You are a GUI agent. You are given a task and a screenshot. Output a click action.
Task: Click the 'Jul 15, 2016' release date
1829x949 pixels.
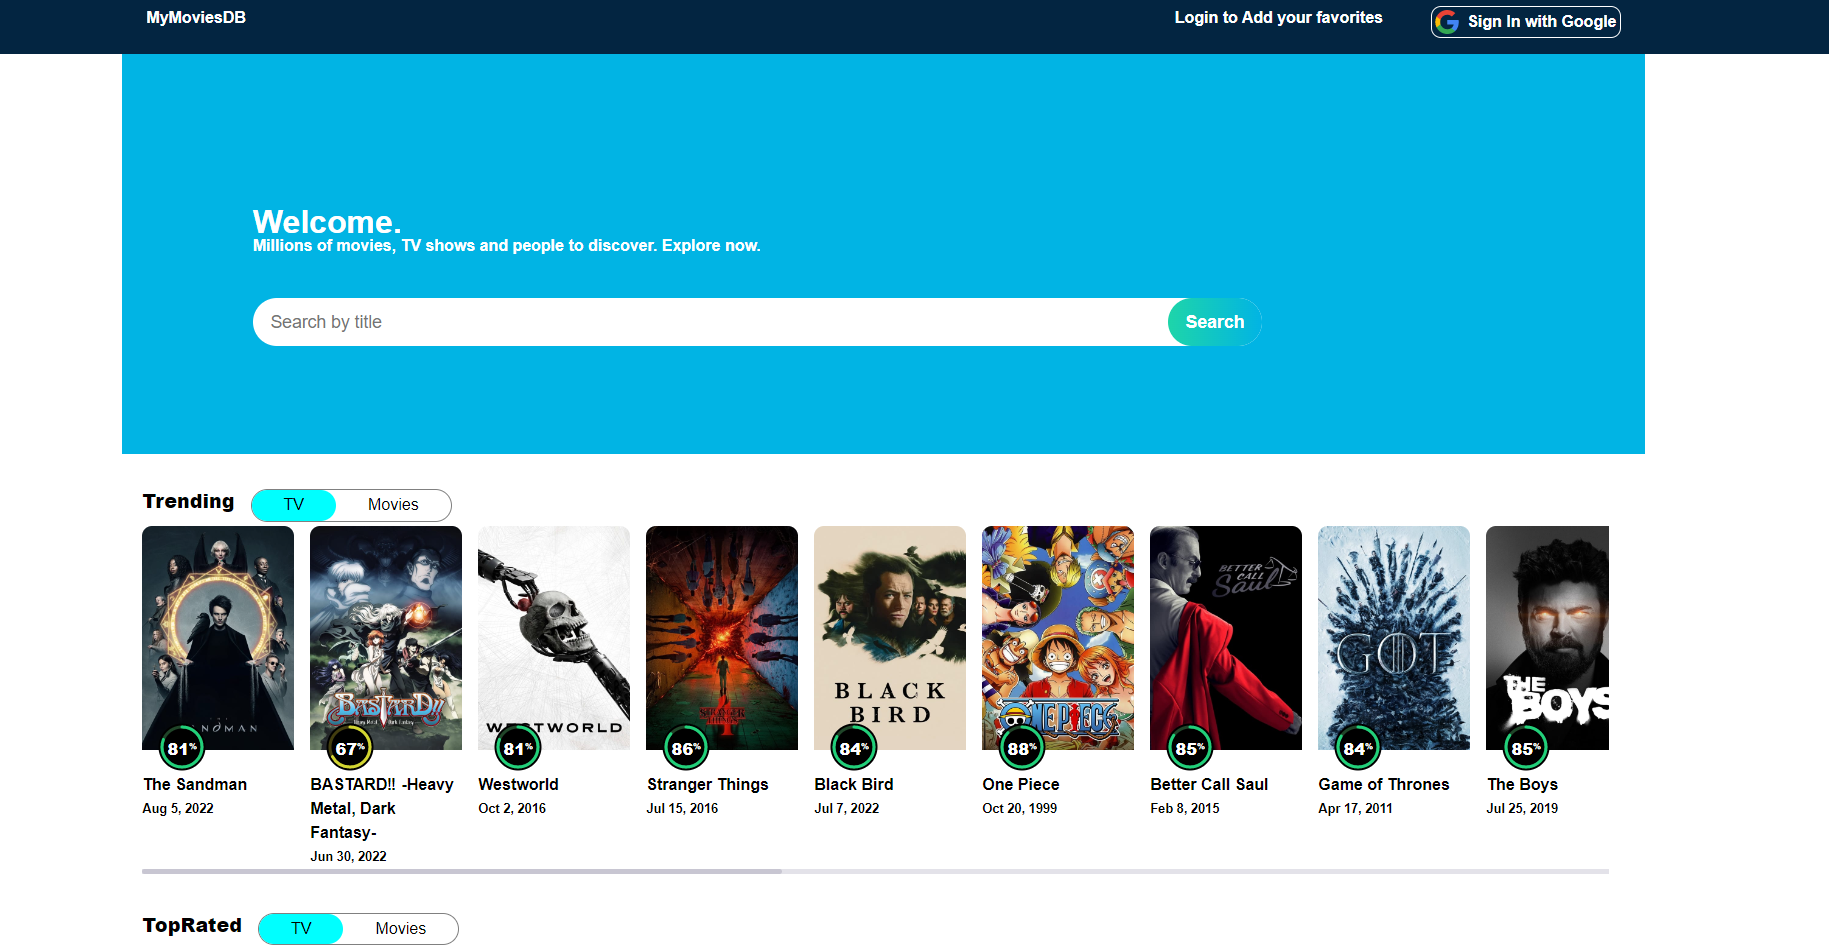pos(682,809)
